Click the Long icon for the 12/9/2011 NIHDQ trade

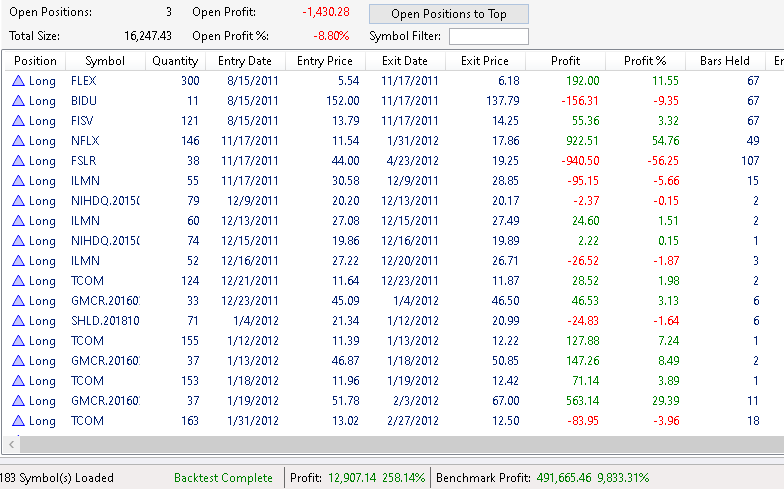18,201
